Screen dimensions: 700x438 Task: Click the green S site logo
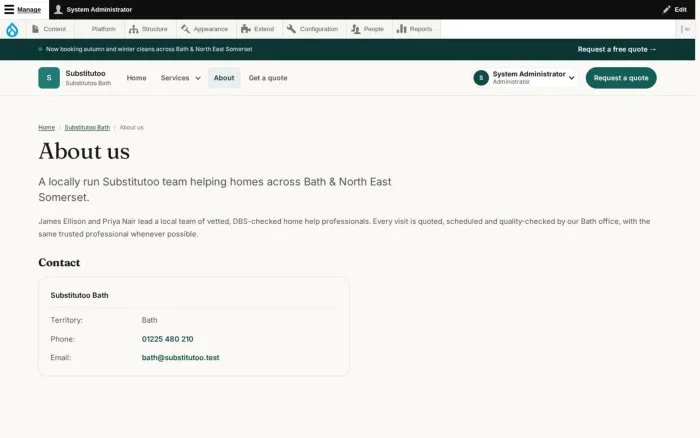click(x=49, y=78)
